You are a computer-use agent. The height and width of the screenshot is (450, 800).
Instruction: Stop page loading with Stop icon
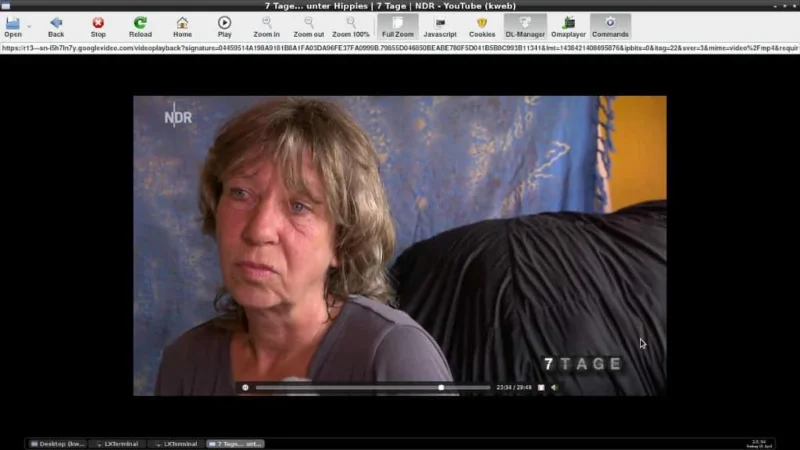98,27
